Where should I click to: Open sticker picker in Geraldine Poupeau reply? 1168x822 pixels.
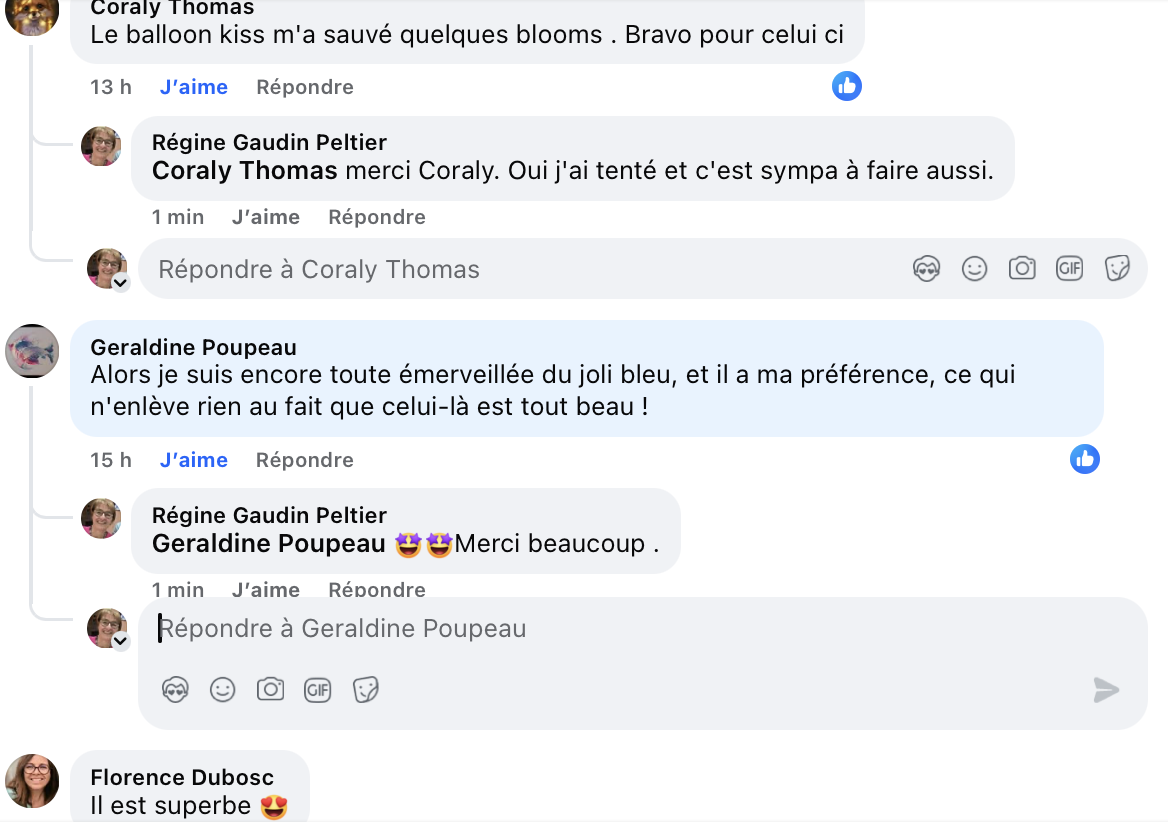(366, 690)
